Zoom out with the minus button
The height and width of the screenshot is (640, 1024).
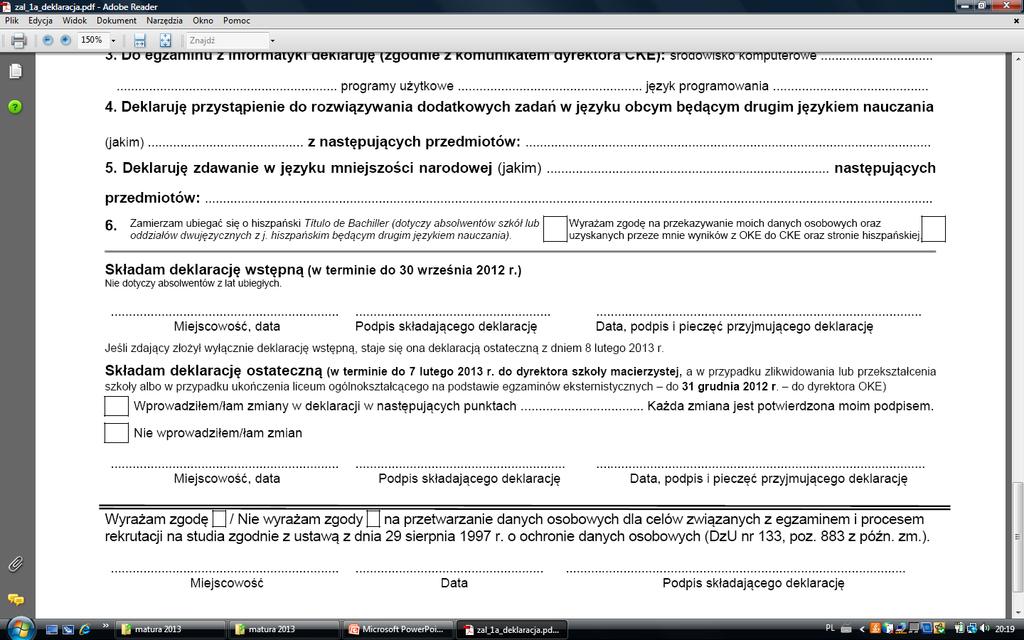point(48,40)
